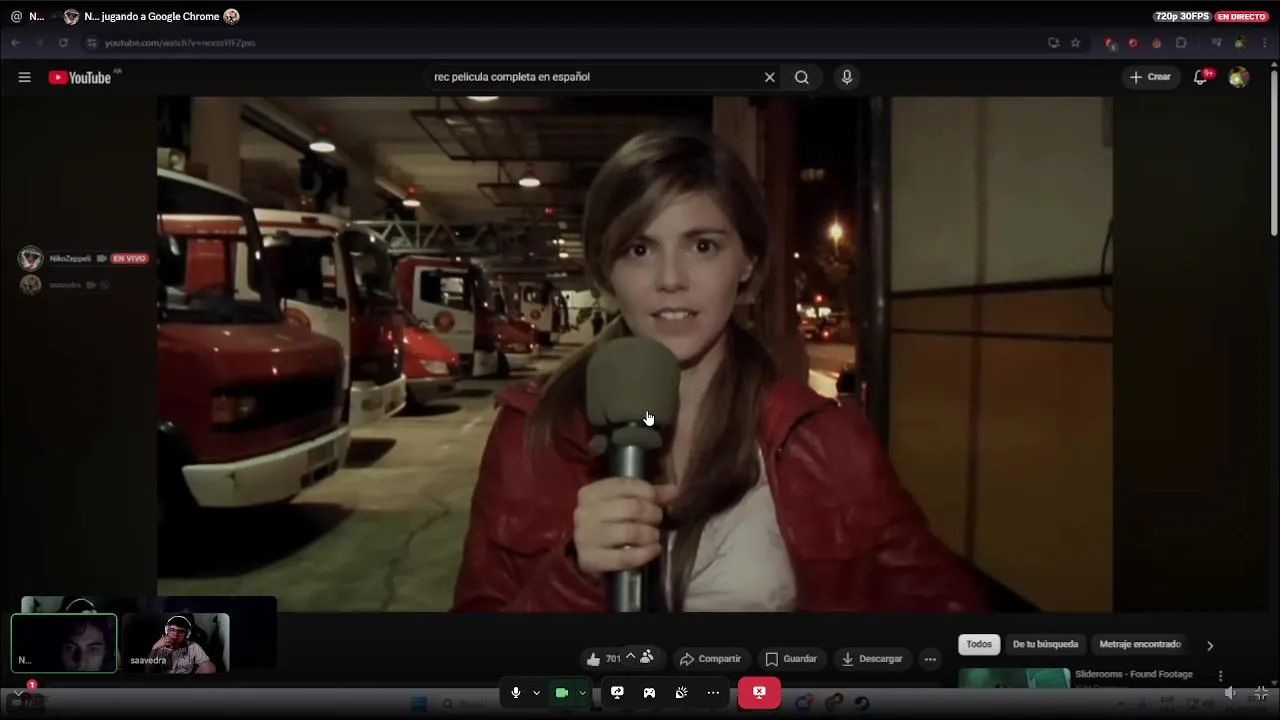1280x720 pixels.
Task: Adjust stream volume speaker icon
Action: (1230, 693)
